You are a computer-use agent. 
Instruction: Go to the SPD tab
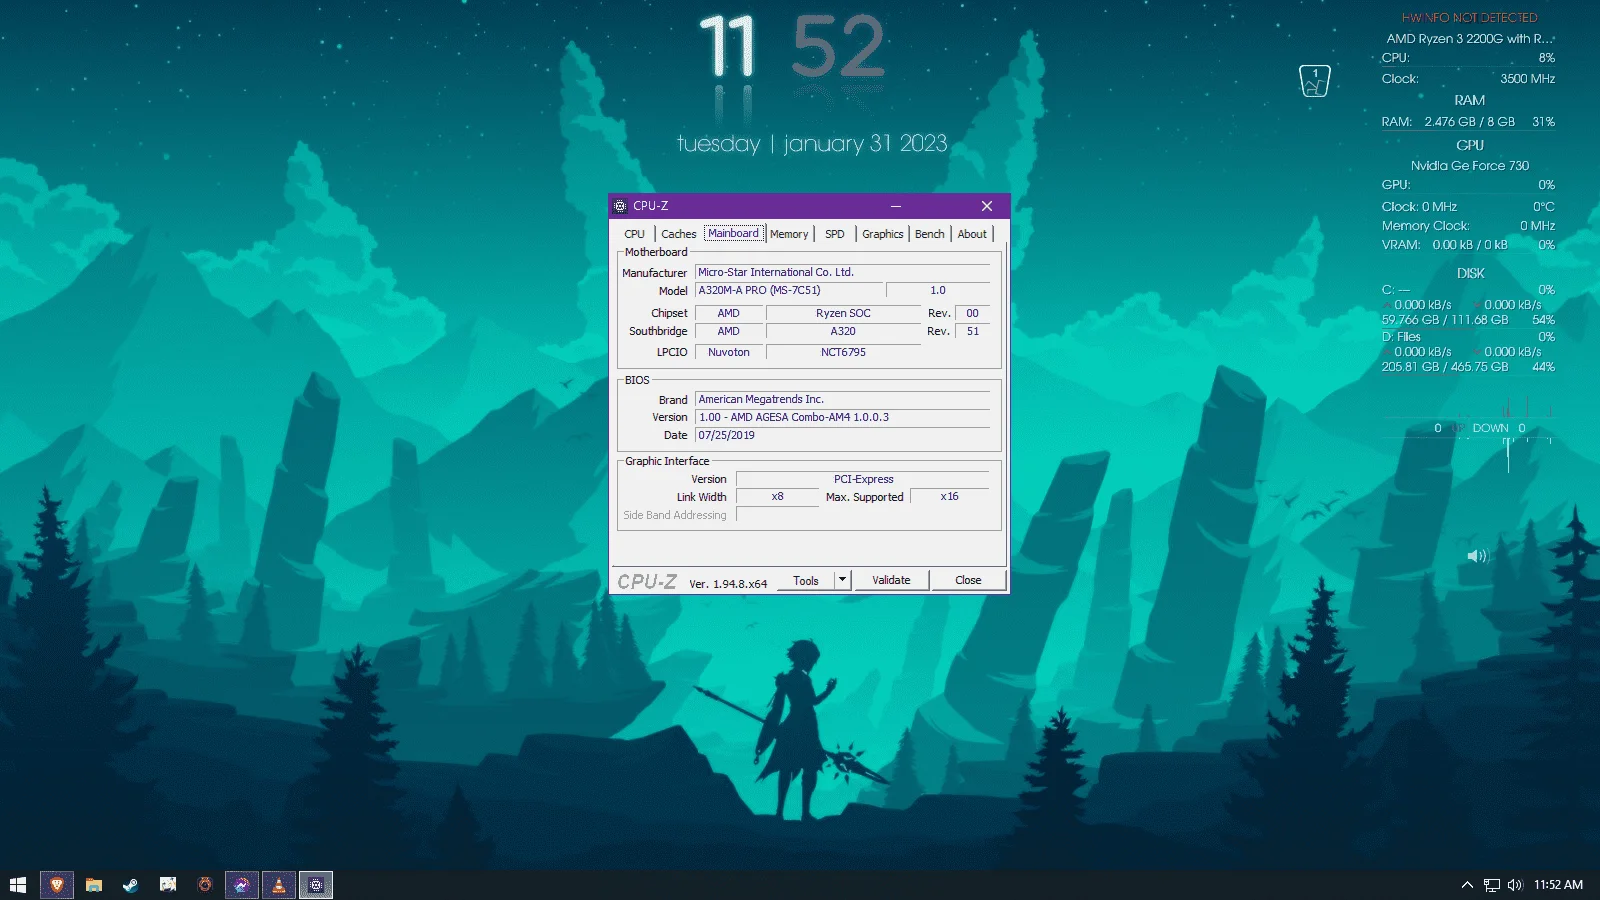[x=835, y=234]
